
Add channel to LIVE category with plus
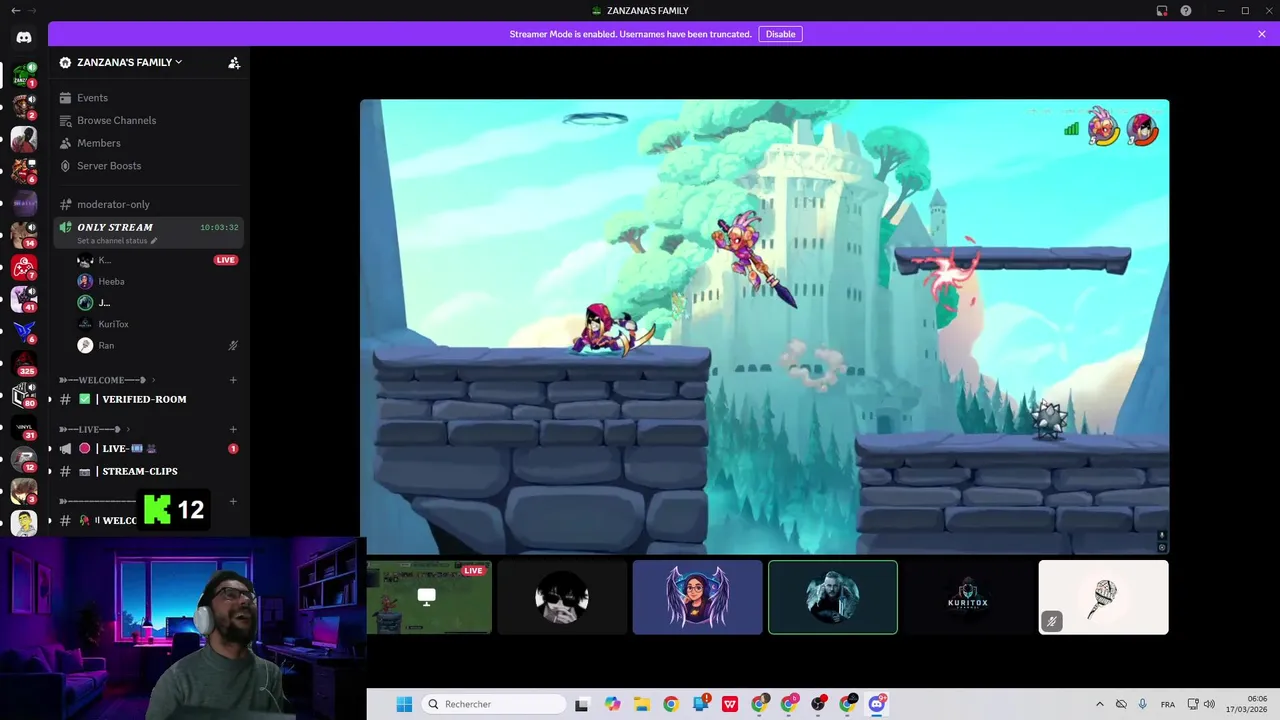click(x=233, y=429)
